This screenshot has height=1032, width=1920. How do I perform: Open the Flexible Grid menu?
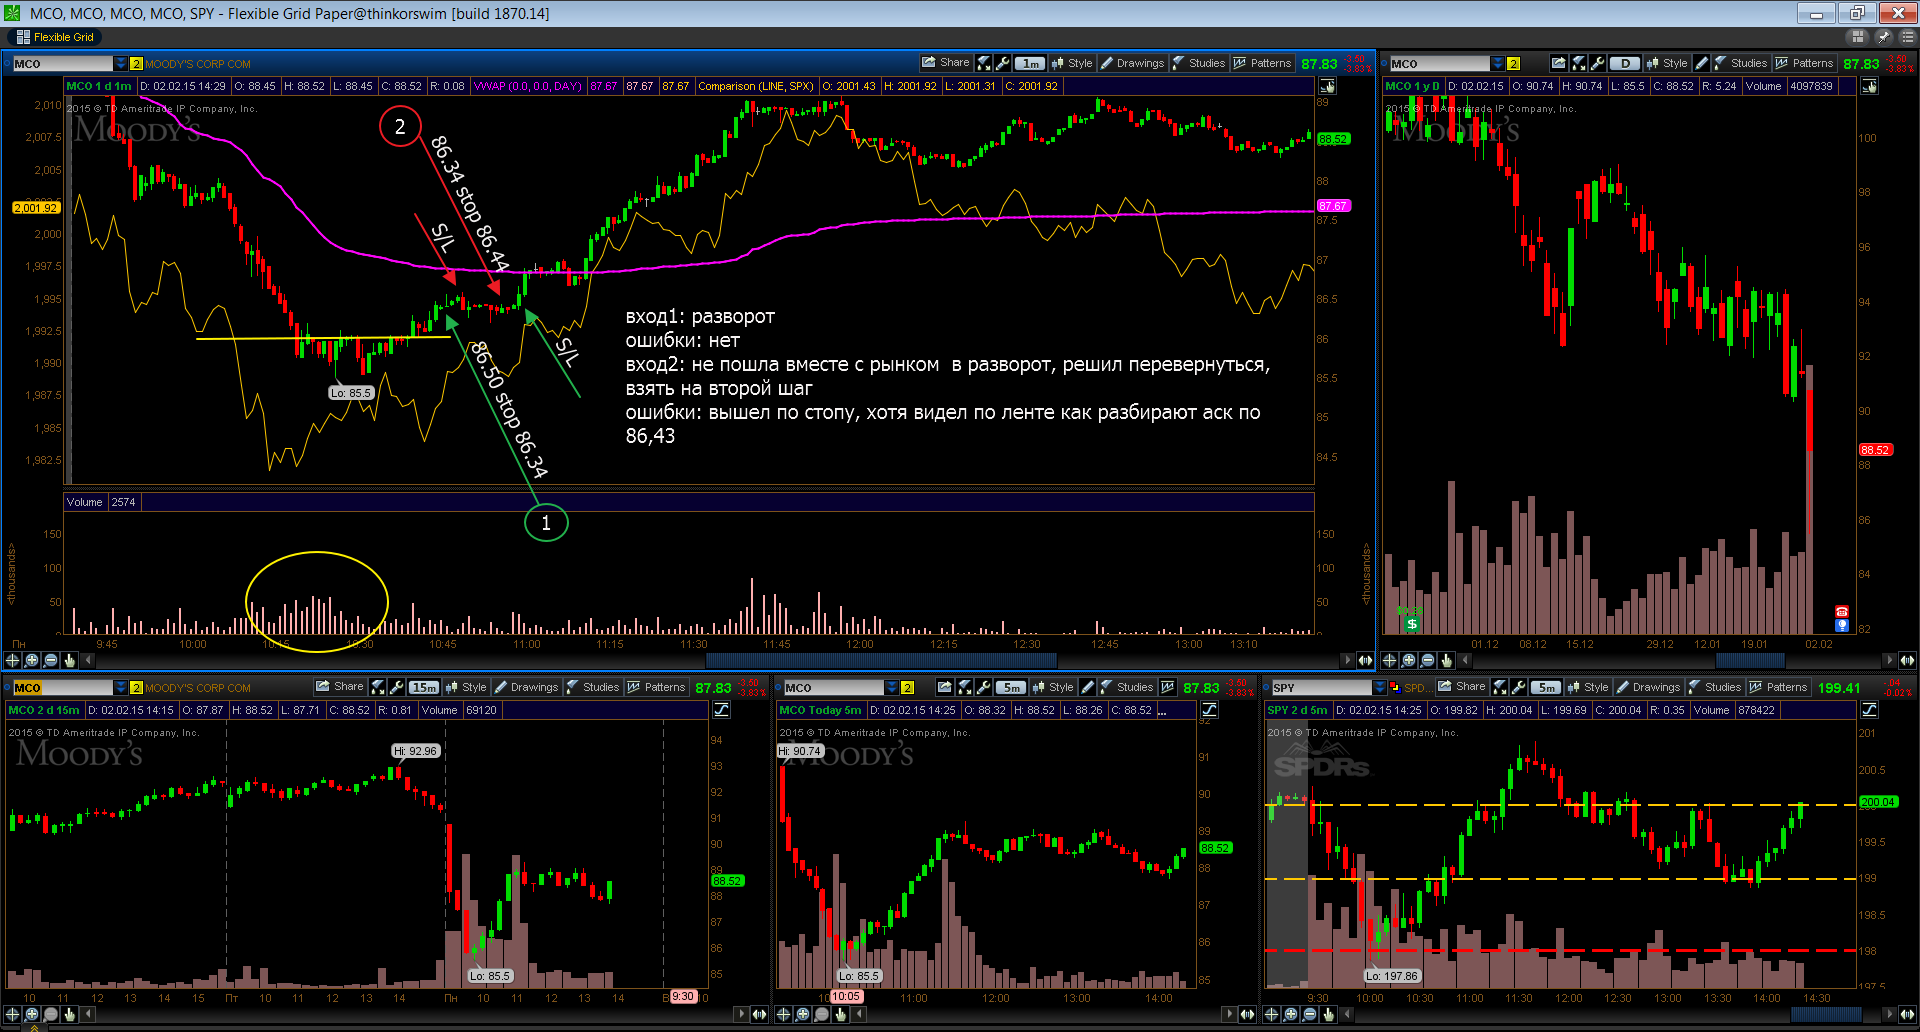click(55, 37)
